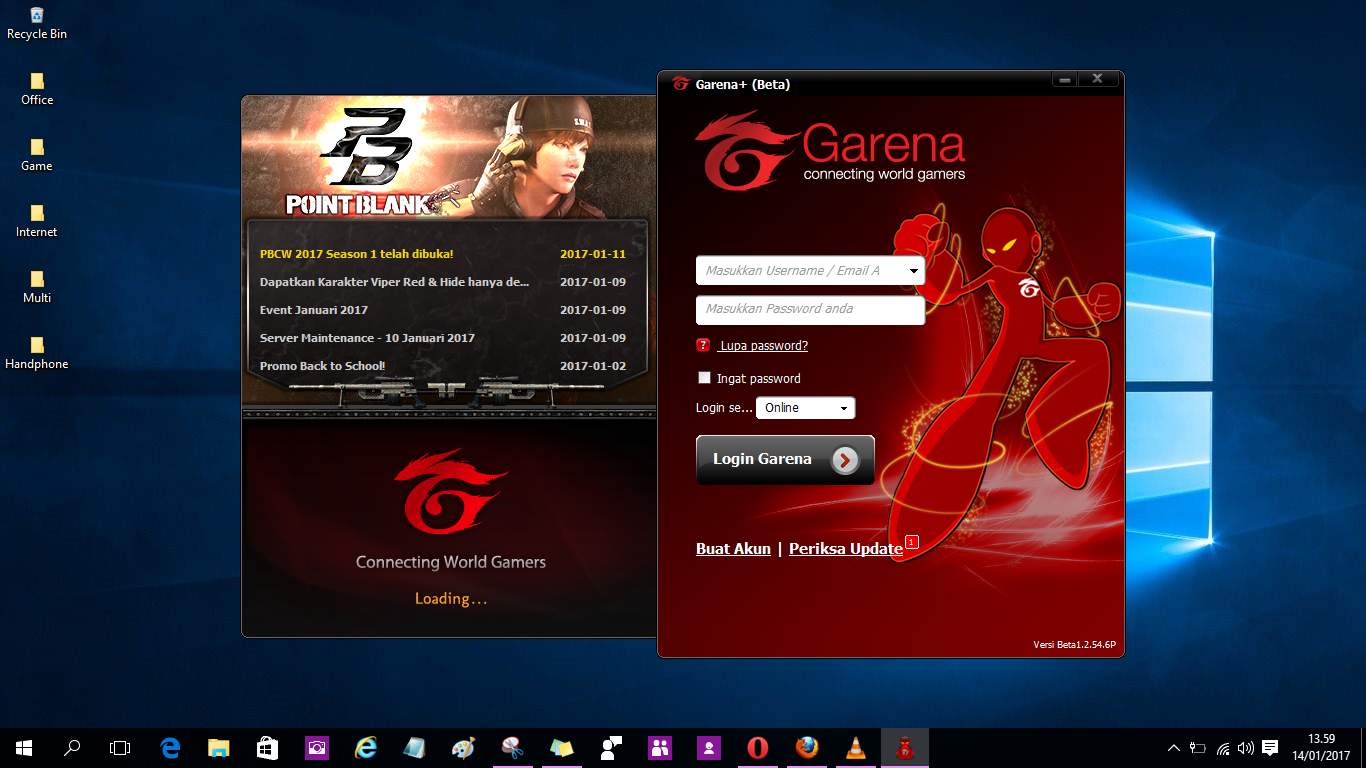Open the Event Januari 2017 news item
This screenshot has width=1366, height=768.
(x=314, y=310)
